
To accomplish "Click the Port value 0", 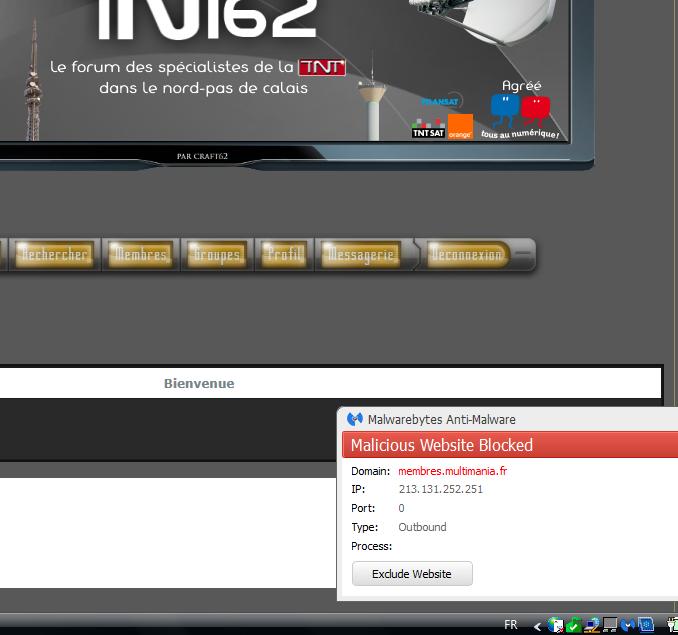I will 401,508.
